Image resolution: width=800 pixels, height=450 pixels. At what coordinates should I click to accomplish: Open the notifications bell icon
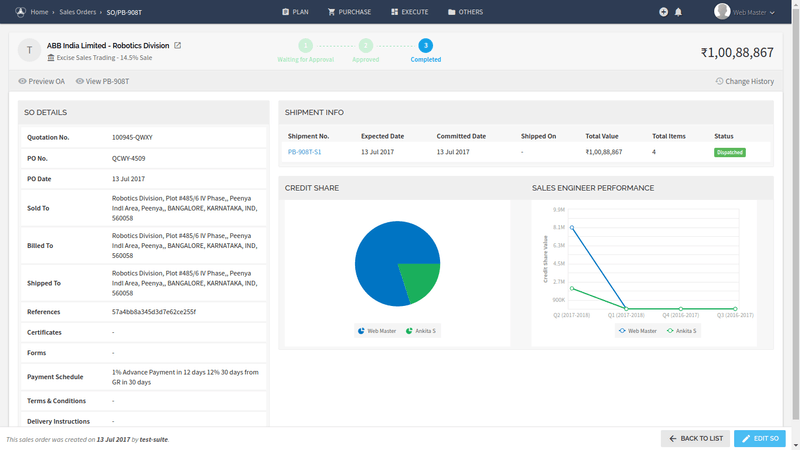click(x=678, y=12)
